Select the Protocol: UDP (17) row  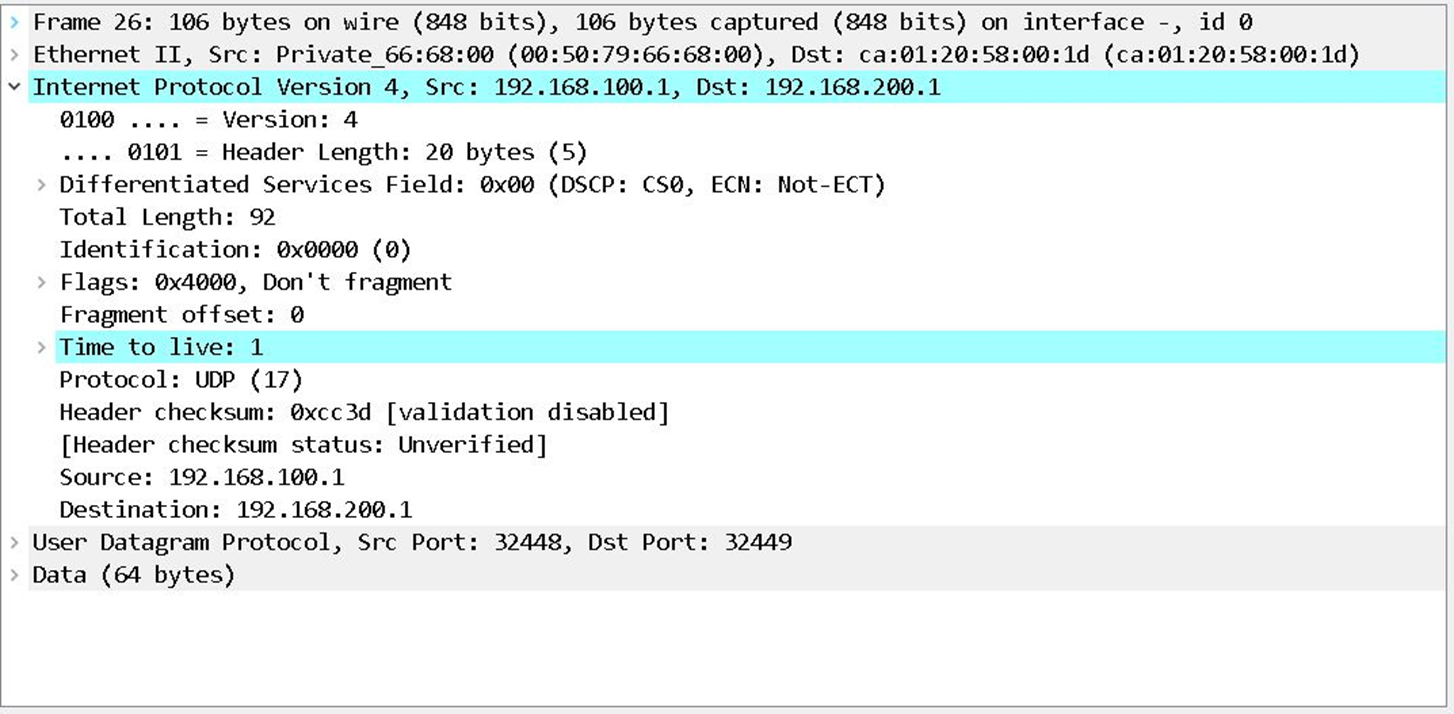180,379
